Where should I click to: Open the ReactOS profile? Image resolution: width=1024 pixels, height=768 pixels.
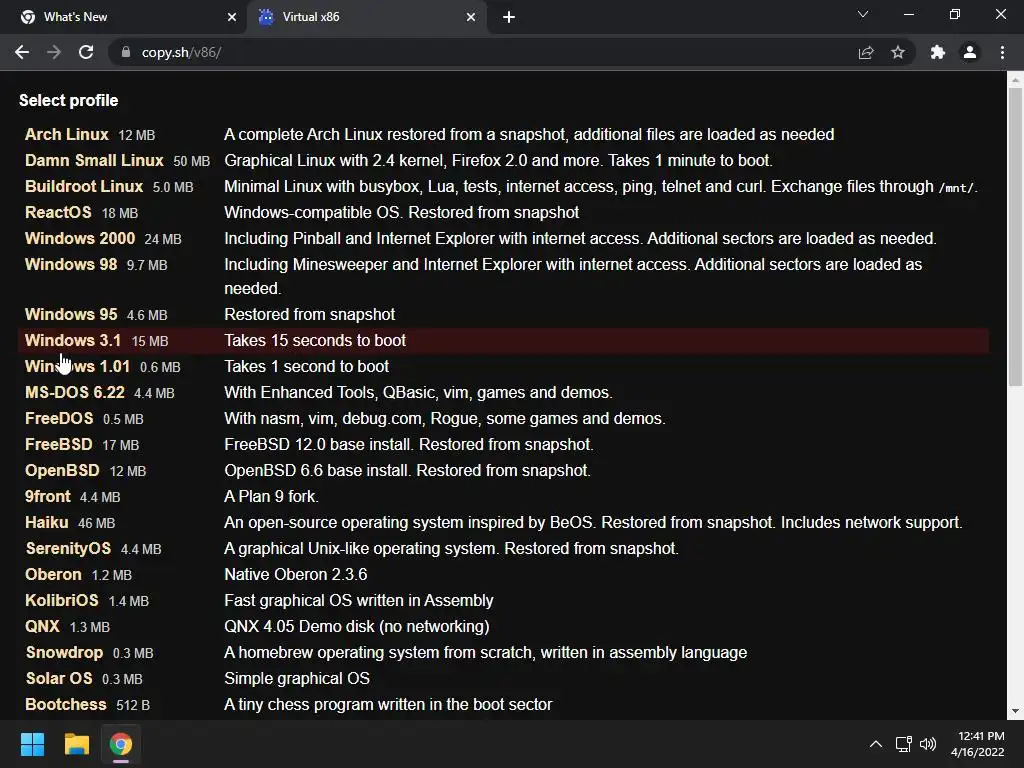click(x=58, y=213)
